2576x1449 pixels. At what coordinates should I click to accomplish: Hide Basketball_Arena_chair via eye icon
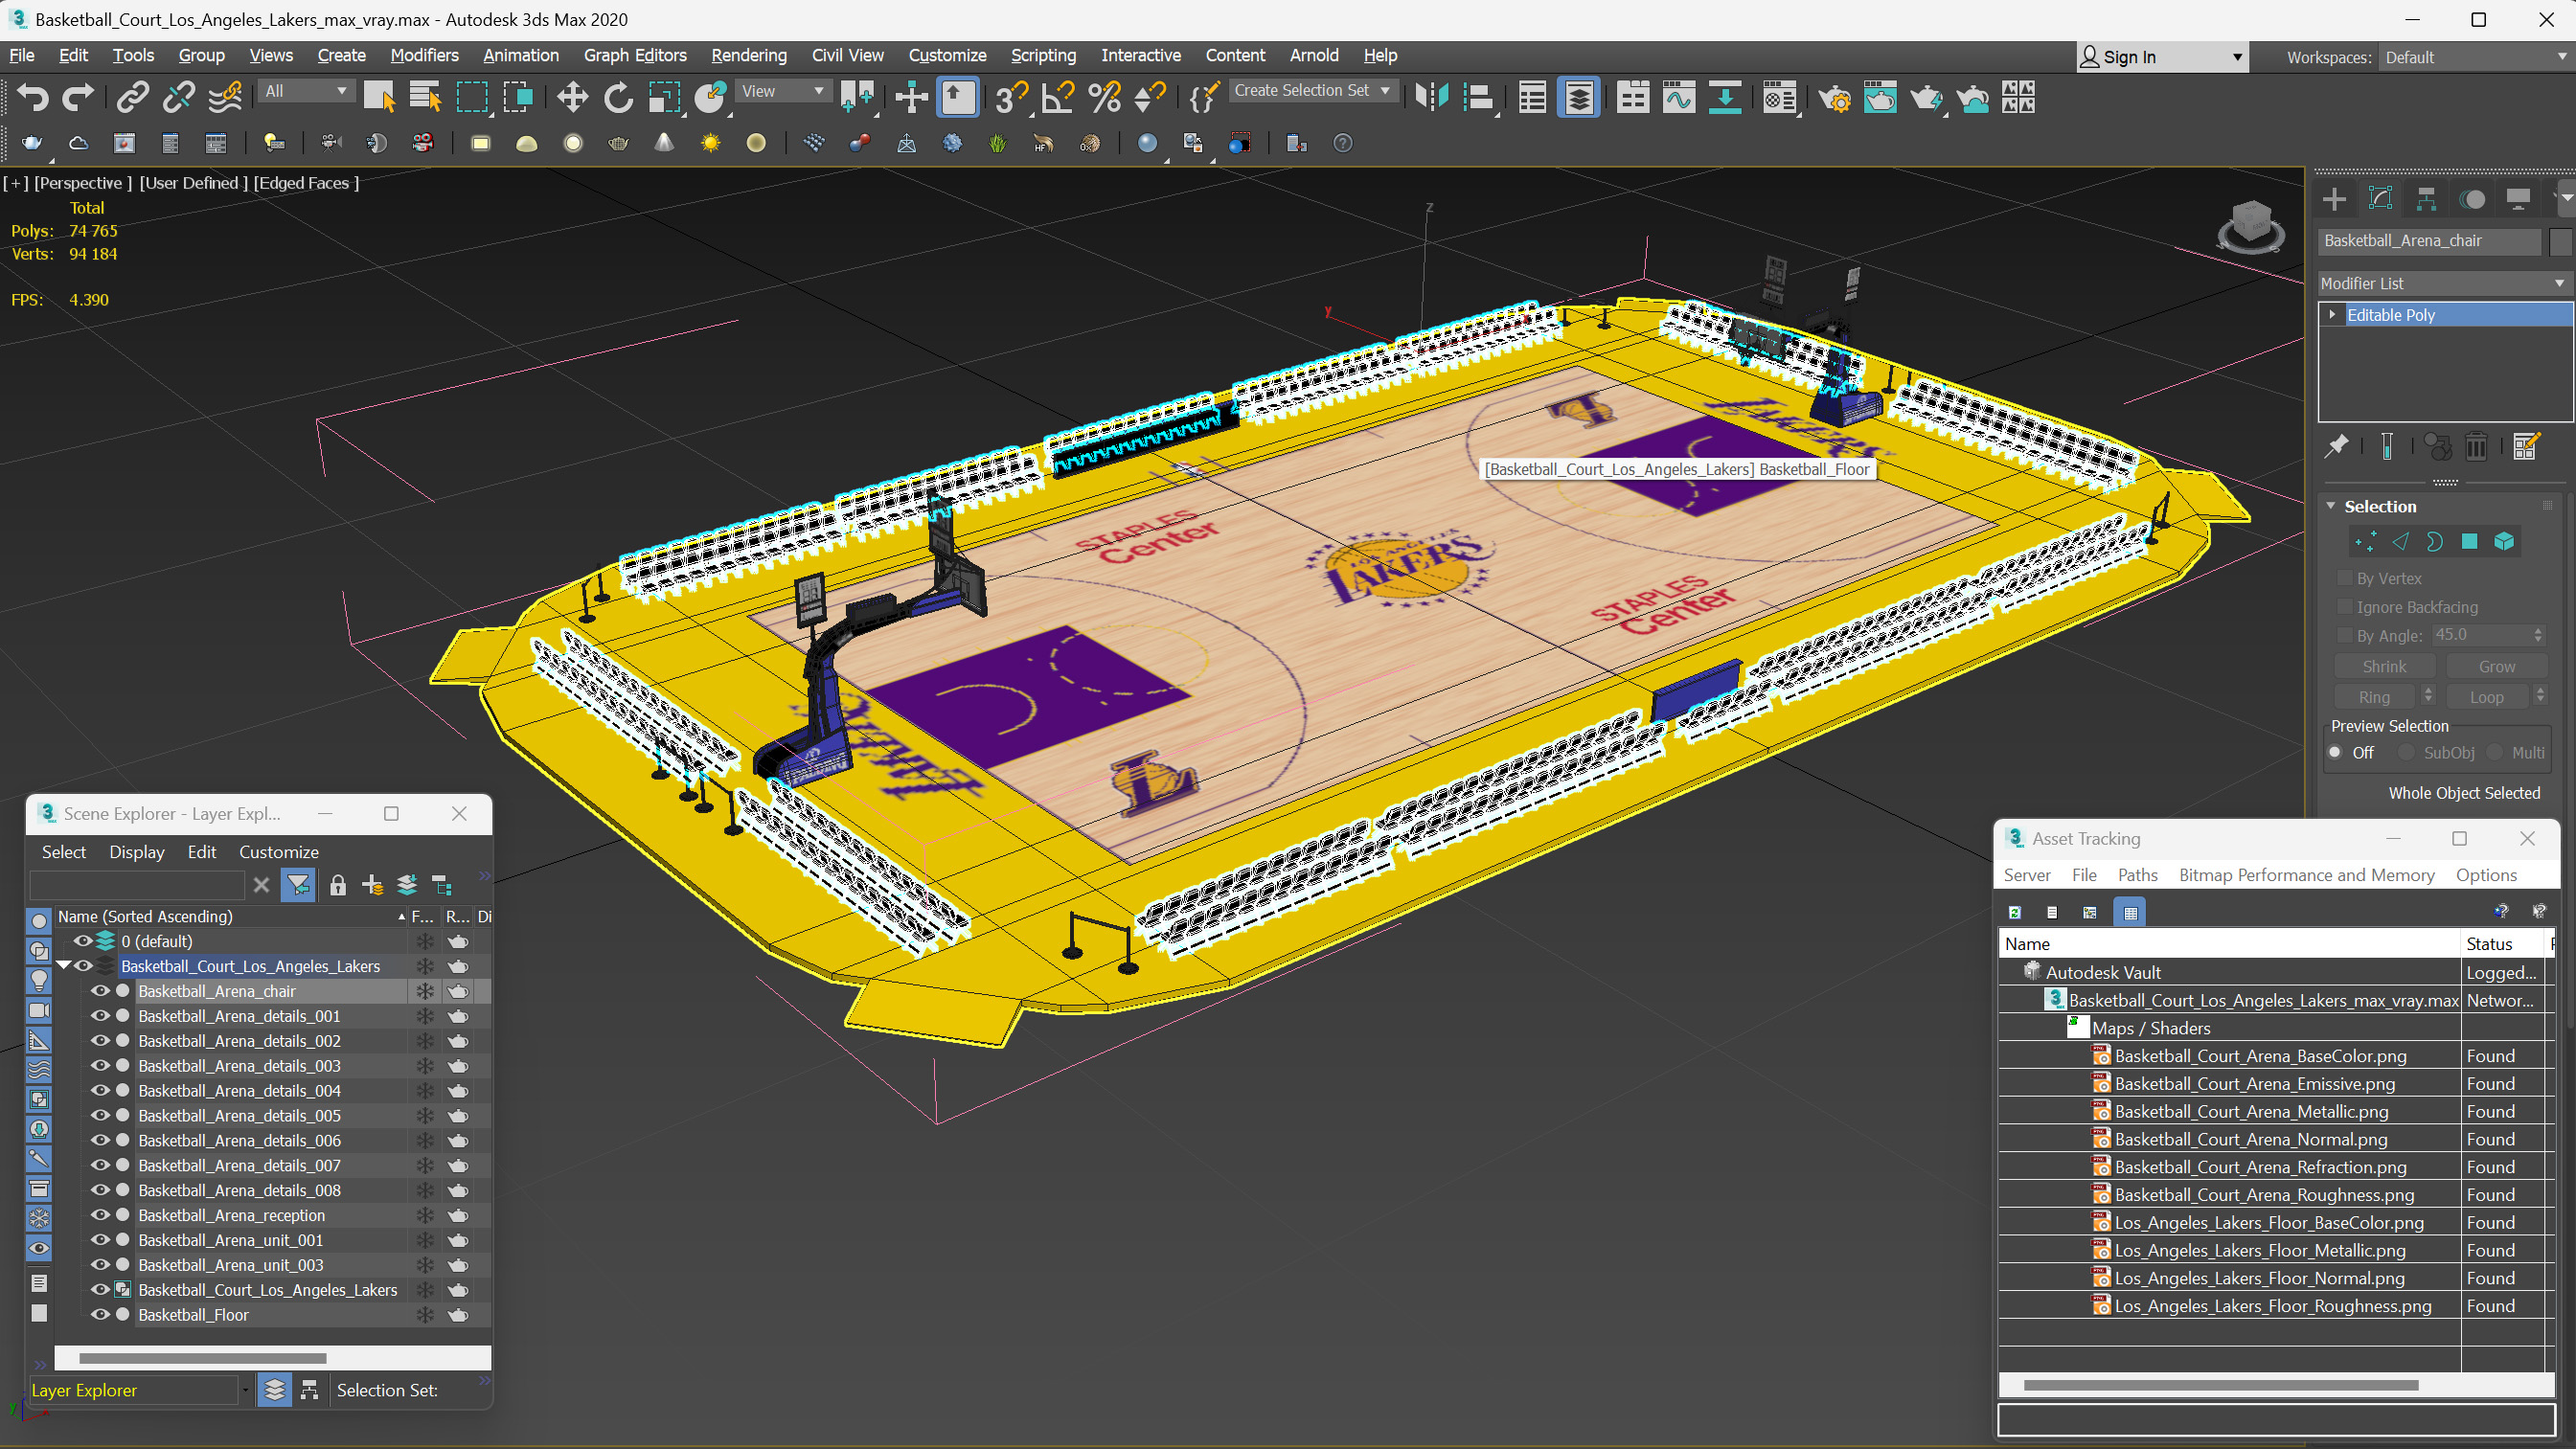(100, 991)
